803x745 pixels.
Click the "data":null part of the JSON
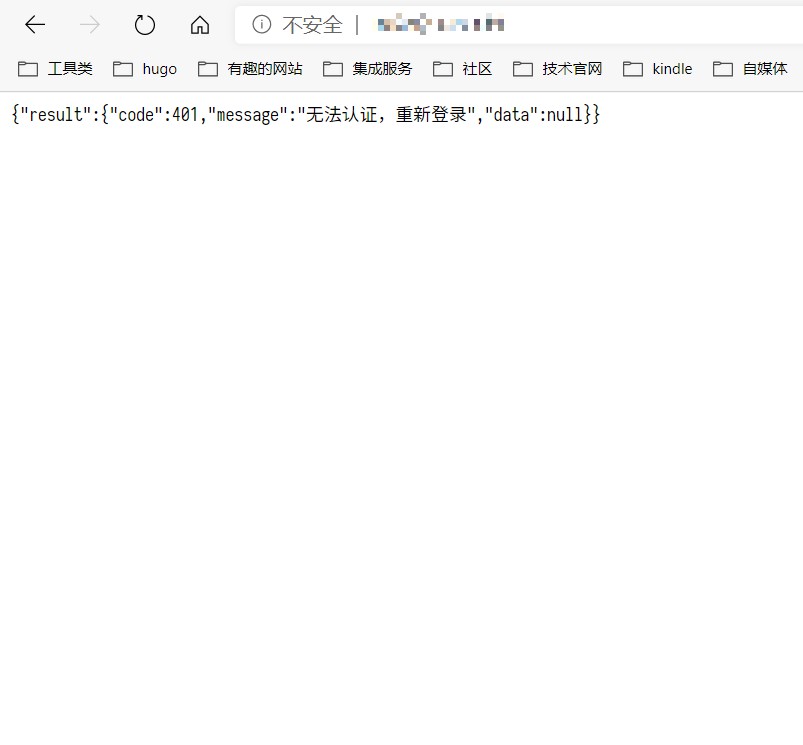(x=533, y=115)
